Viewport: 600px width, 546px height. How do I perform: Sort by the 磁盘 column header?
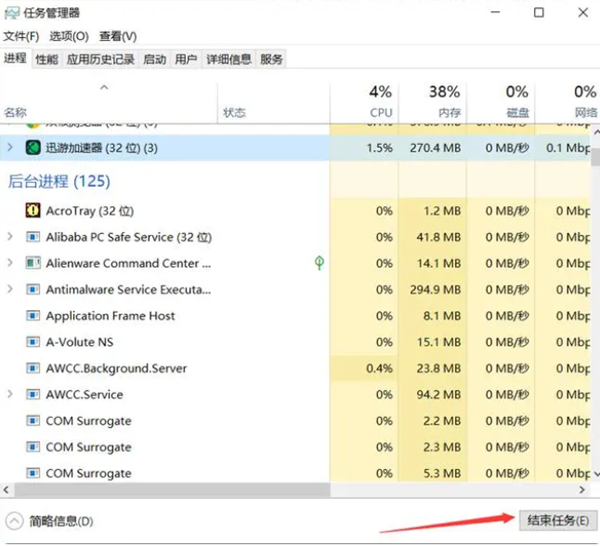coord(501,103)
